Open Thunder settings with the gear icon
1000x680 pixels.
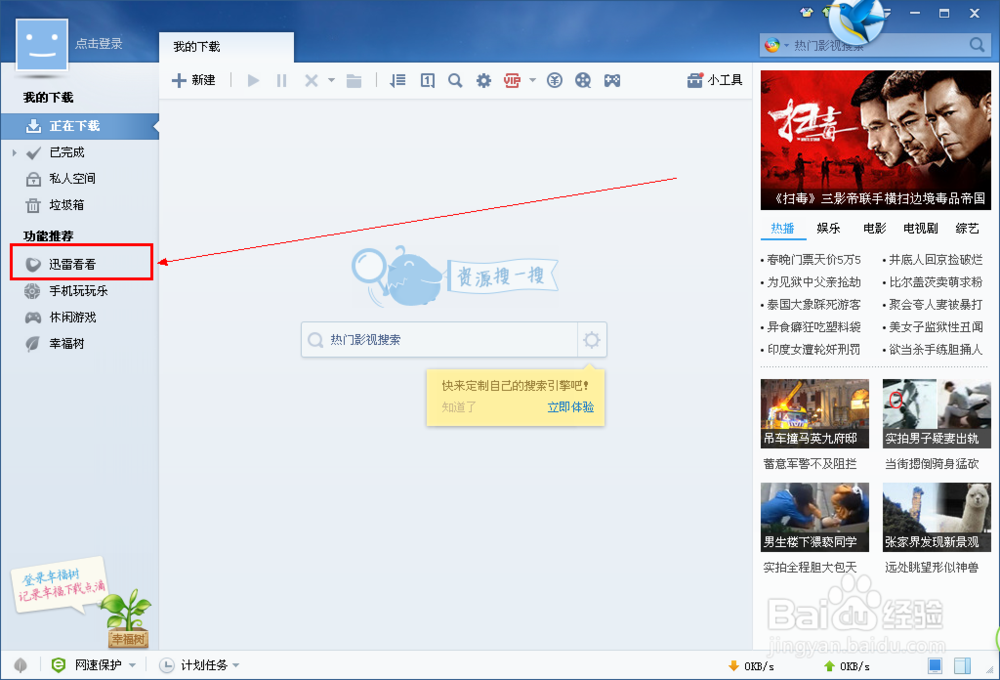484,79
